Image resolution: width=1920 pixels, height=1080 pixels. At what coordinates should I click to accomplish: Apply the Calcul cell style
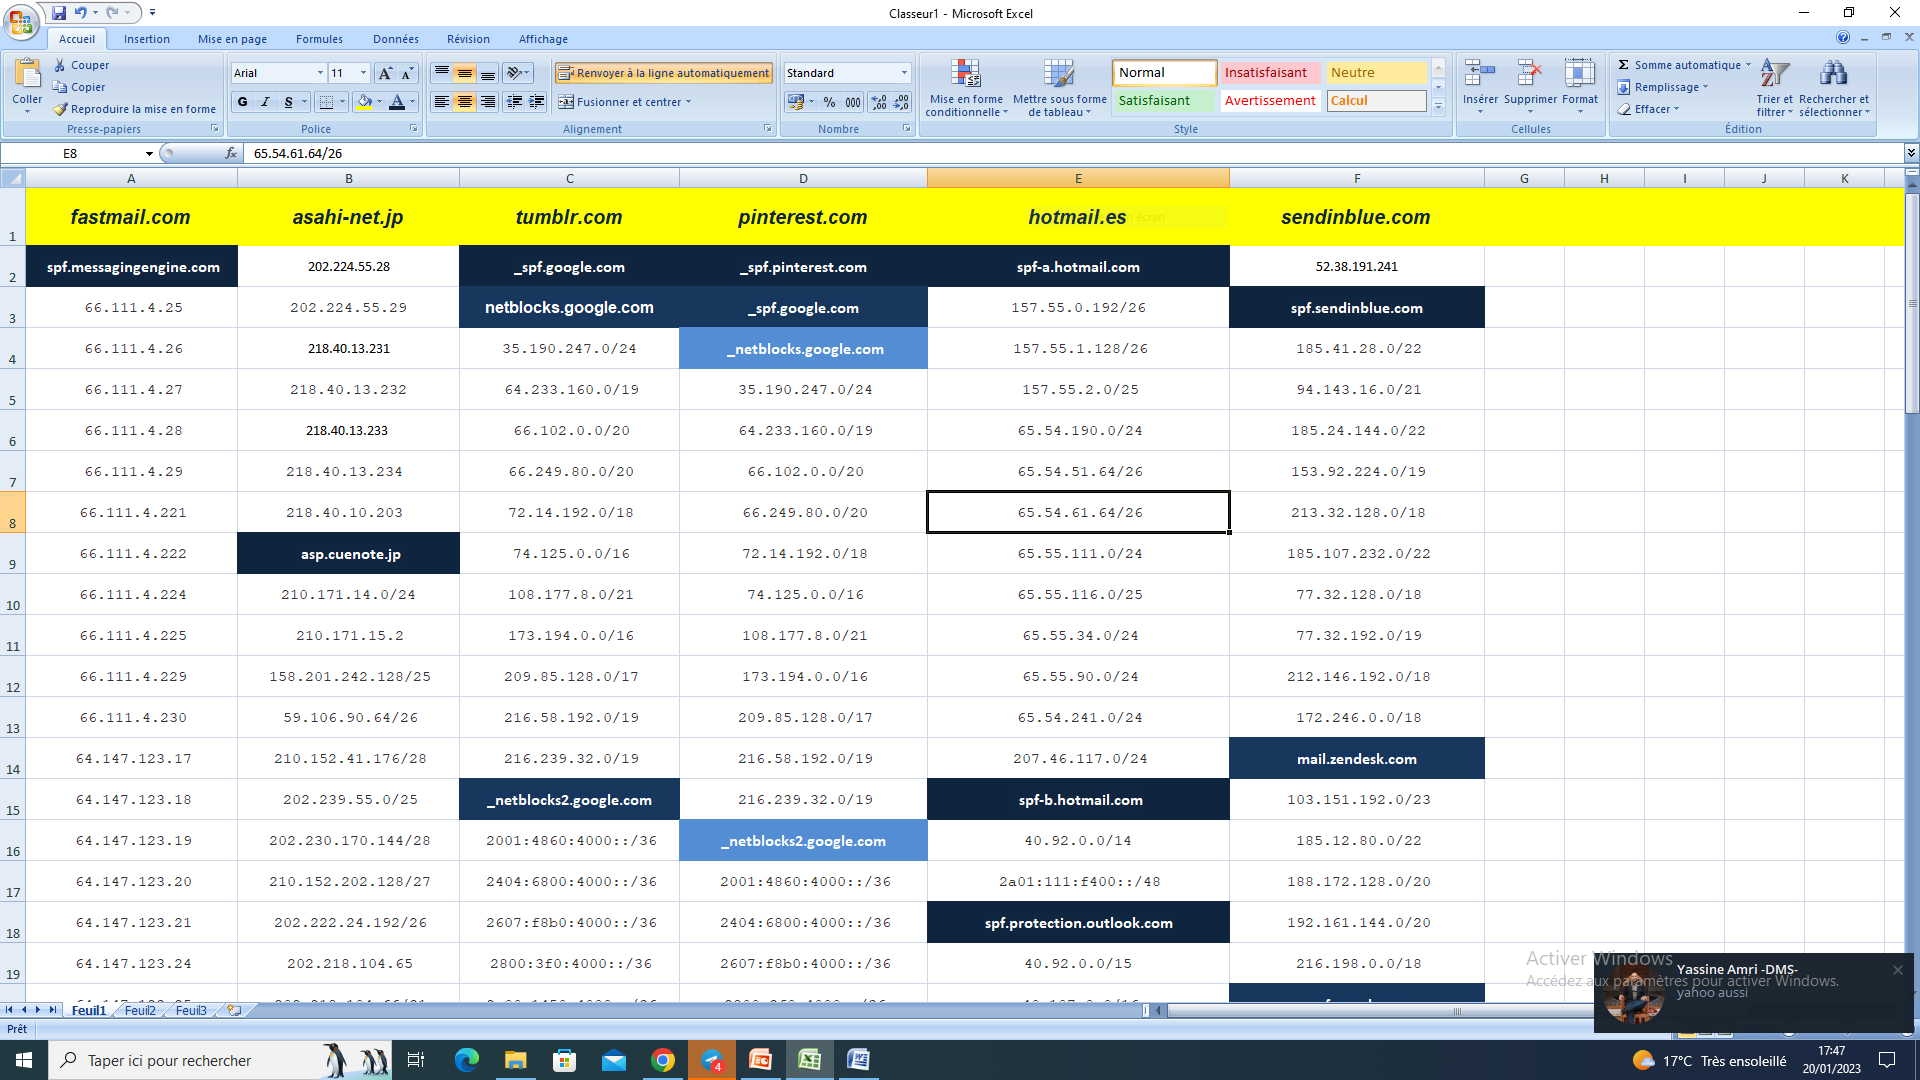(1376, 101)
